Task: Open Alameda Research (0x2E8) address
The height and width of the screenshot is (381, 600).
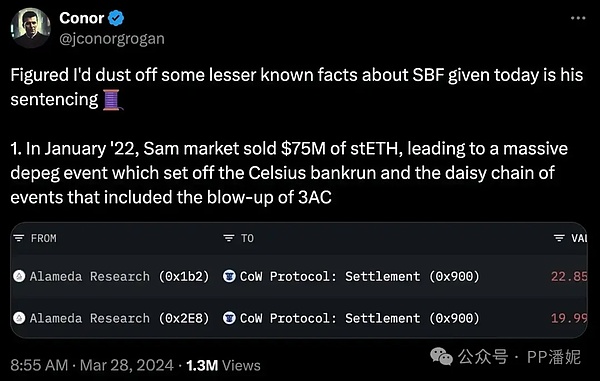Action: pyautogui.click(x=120, y=318)
